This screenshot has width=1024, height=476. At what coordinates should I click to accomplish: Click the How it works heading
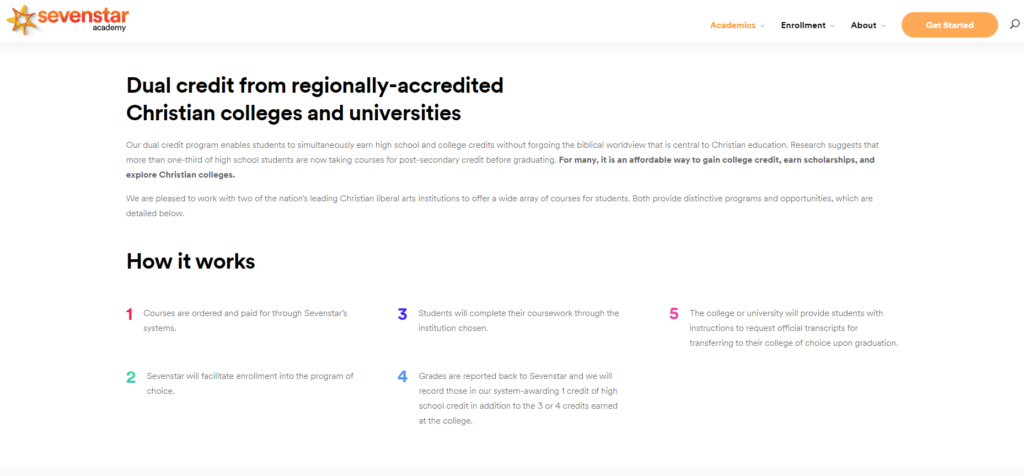click(191, 261)
